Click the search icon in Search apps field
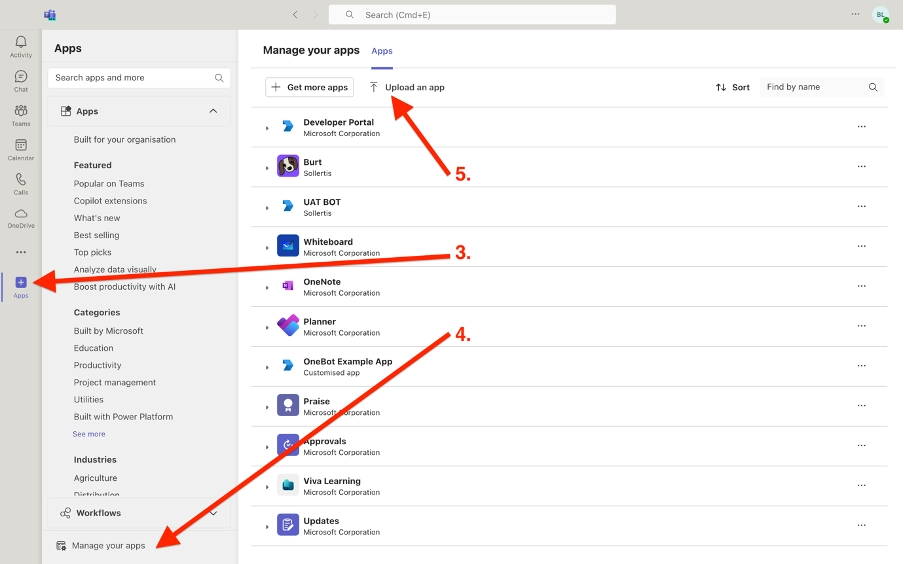 click(x=219, y=78)
